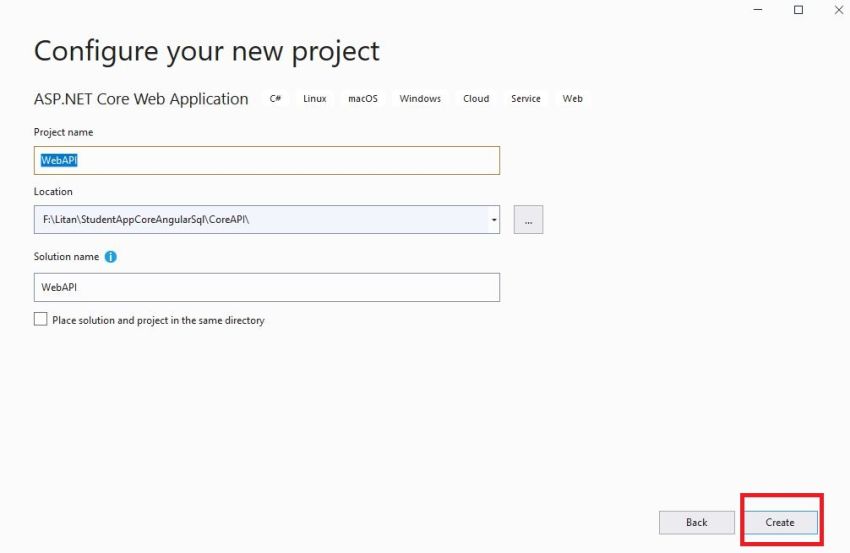Click into the Project name field

[266, 160]
